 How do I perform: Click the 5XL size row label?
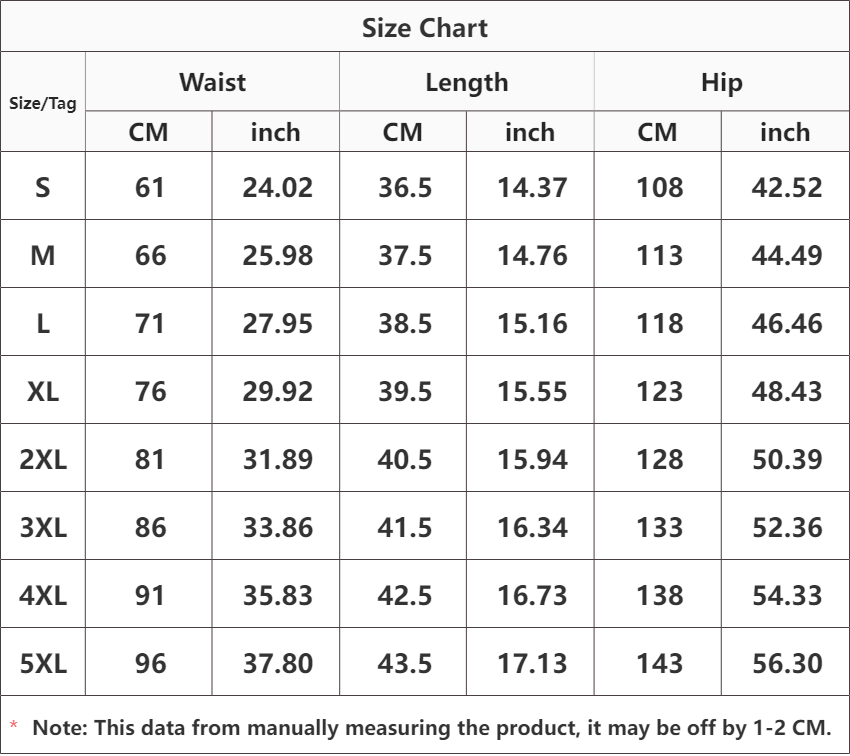pos(43,663)
